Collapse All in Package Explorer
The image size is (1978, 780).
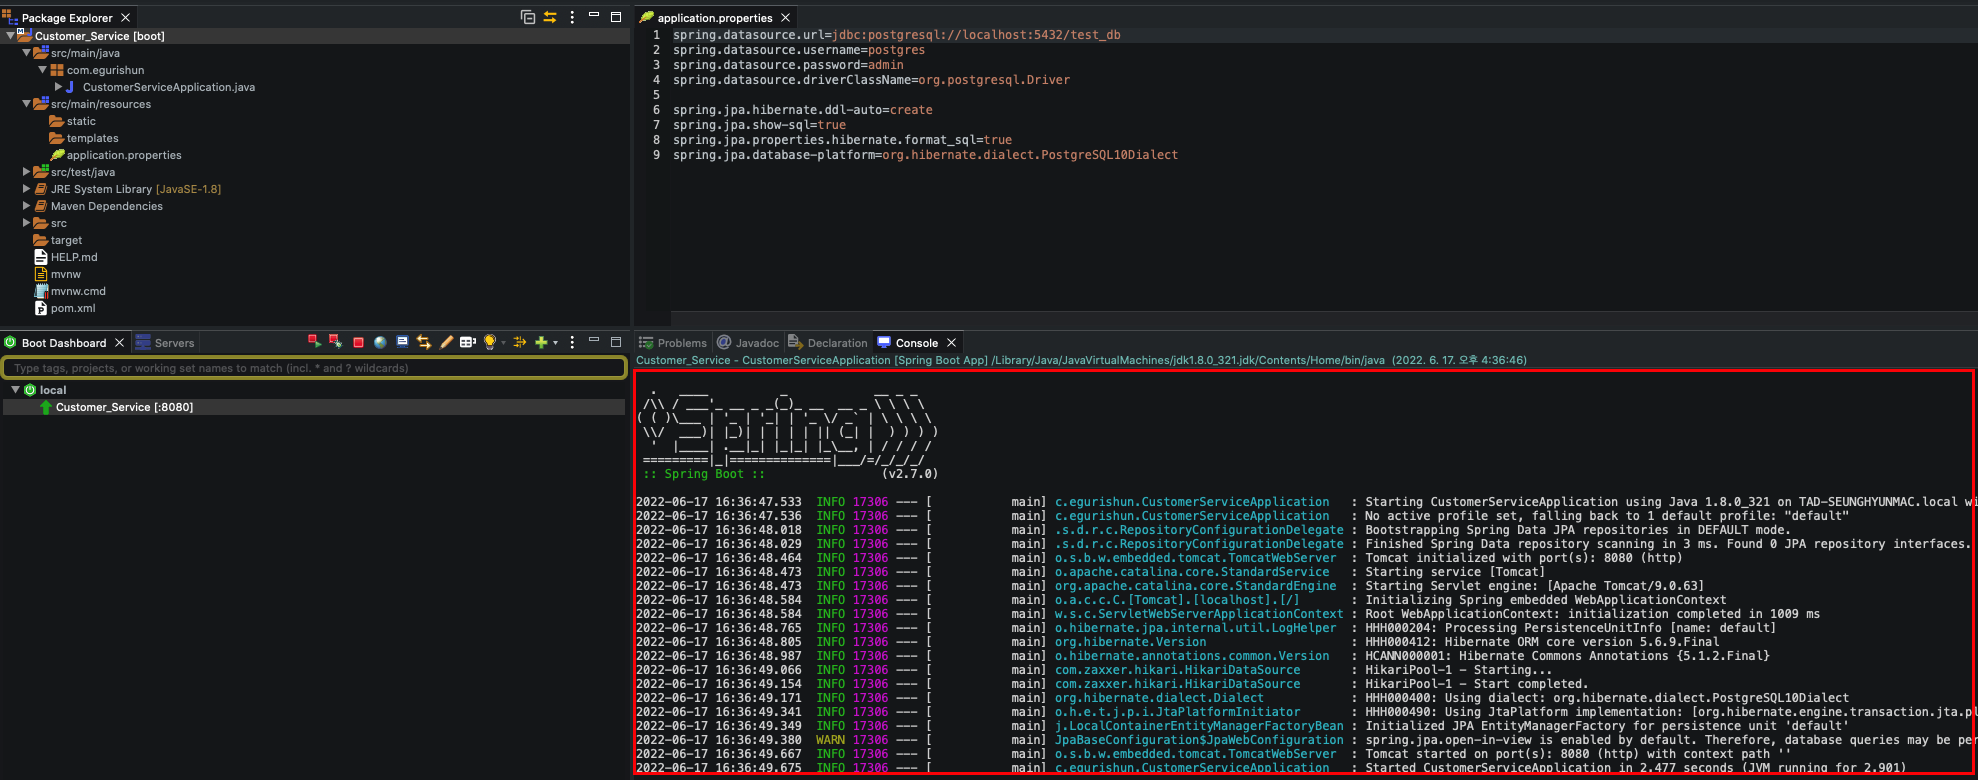(x=528, y=17)
